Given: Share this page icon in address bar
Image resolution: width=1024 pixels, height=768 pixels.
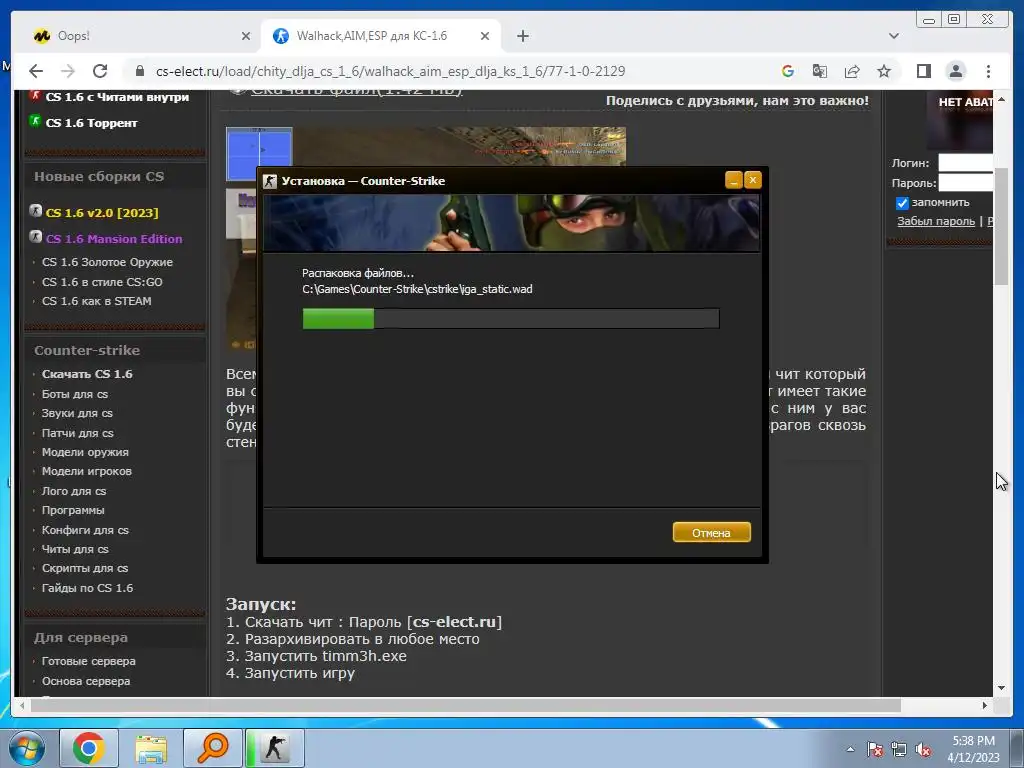Looking at the screenshot, I should click(852, 71).
